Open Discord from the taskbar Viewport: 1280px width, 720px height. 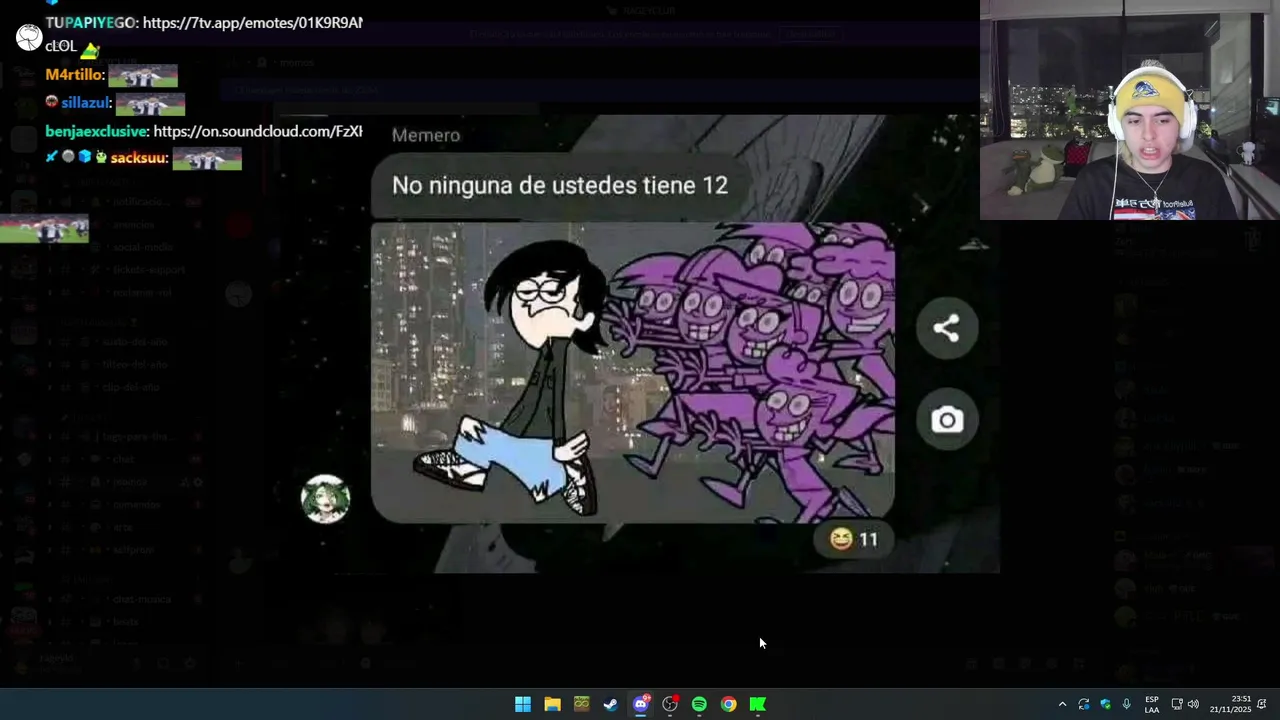pyautogui.click(x=640, y=704)
